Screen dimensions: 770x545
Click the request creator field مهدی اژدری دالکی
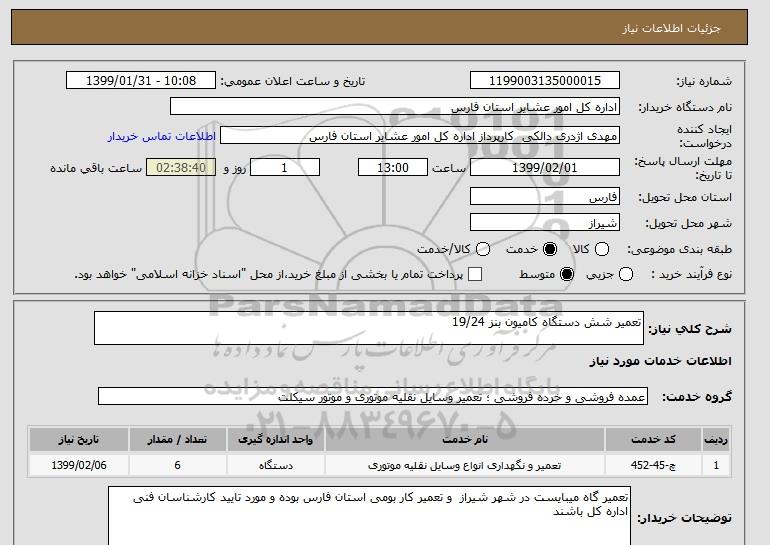pos(420,136)
